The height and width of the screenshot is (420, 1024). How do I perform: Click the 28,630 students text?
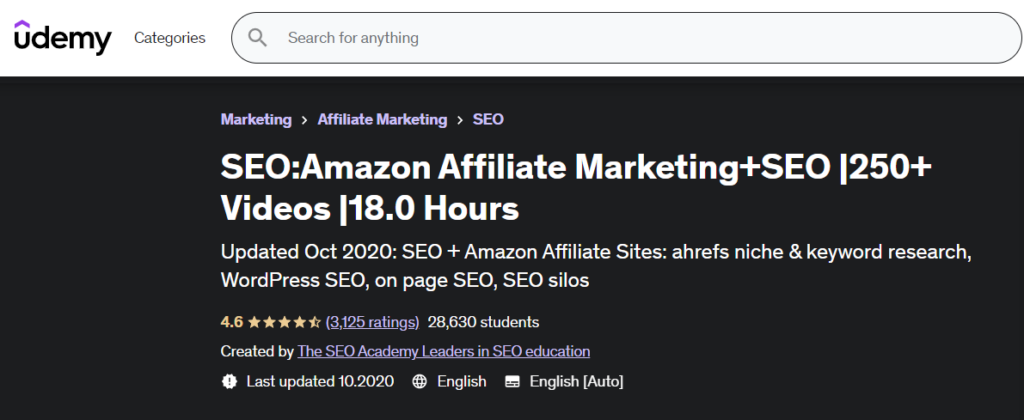483,322
